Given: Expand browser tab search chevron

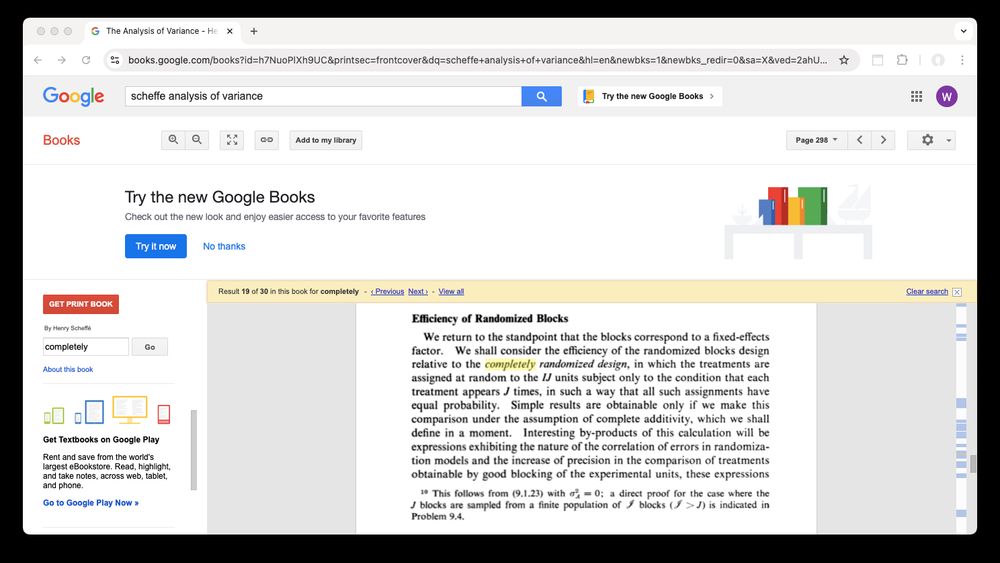Looking at the screenshot, I should (x=963, y=31).
